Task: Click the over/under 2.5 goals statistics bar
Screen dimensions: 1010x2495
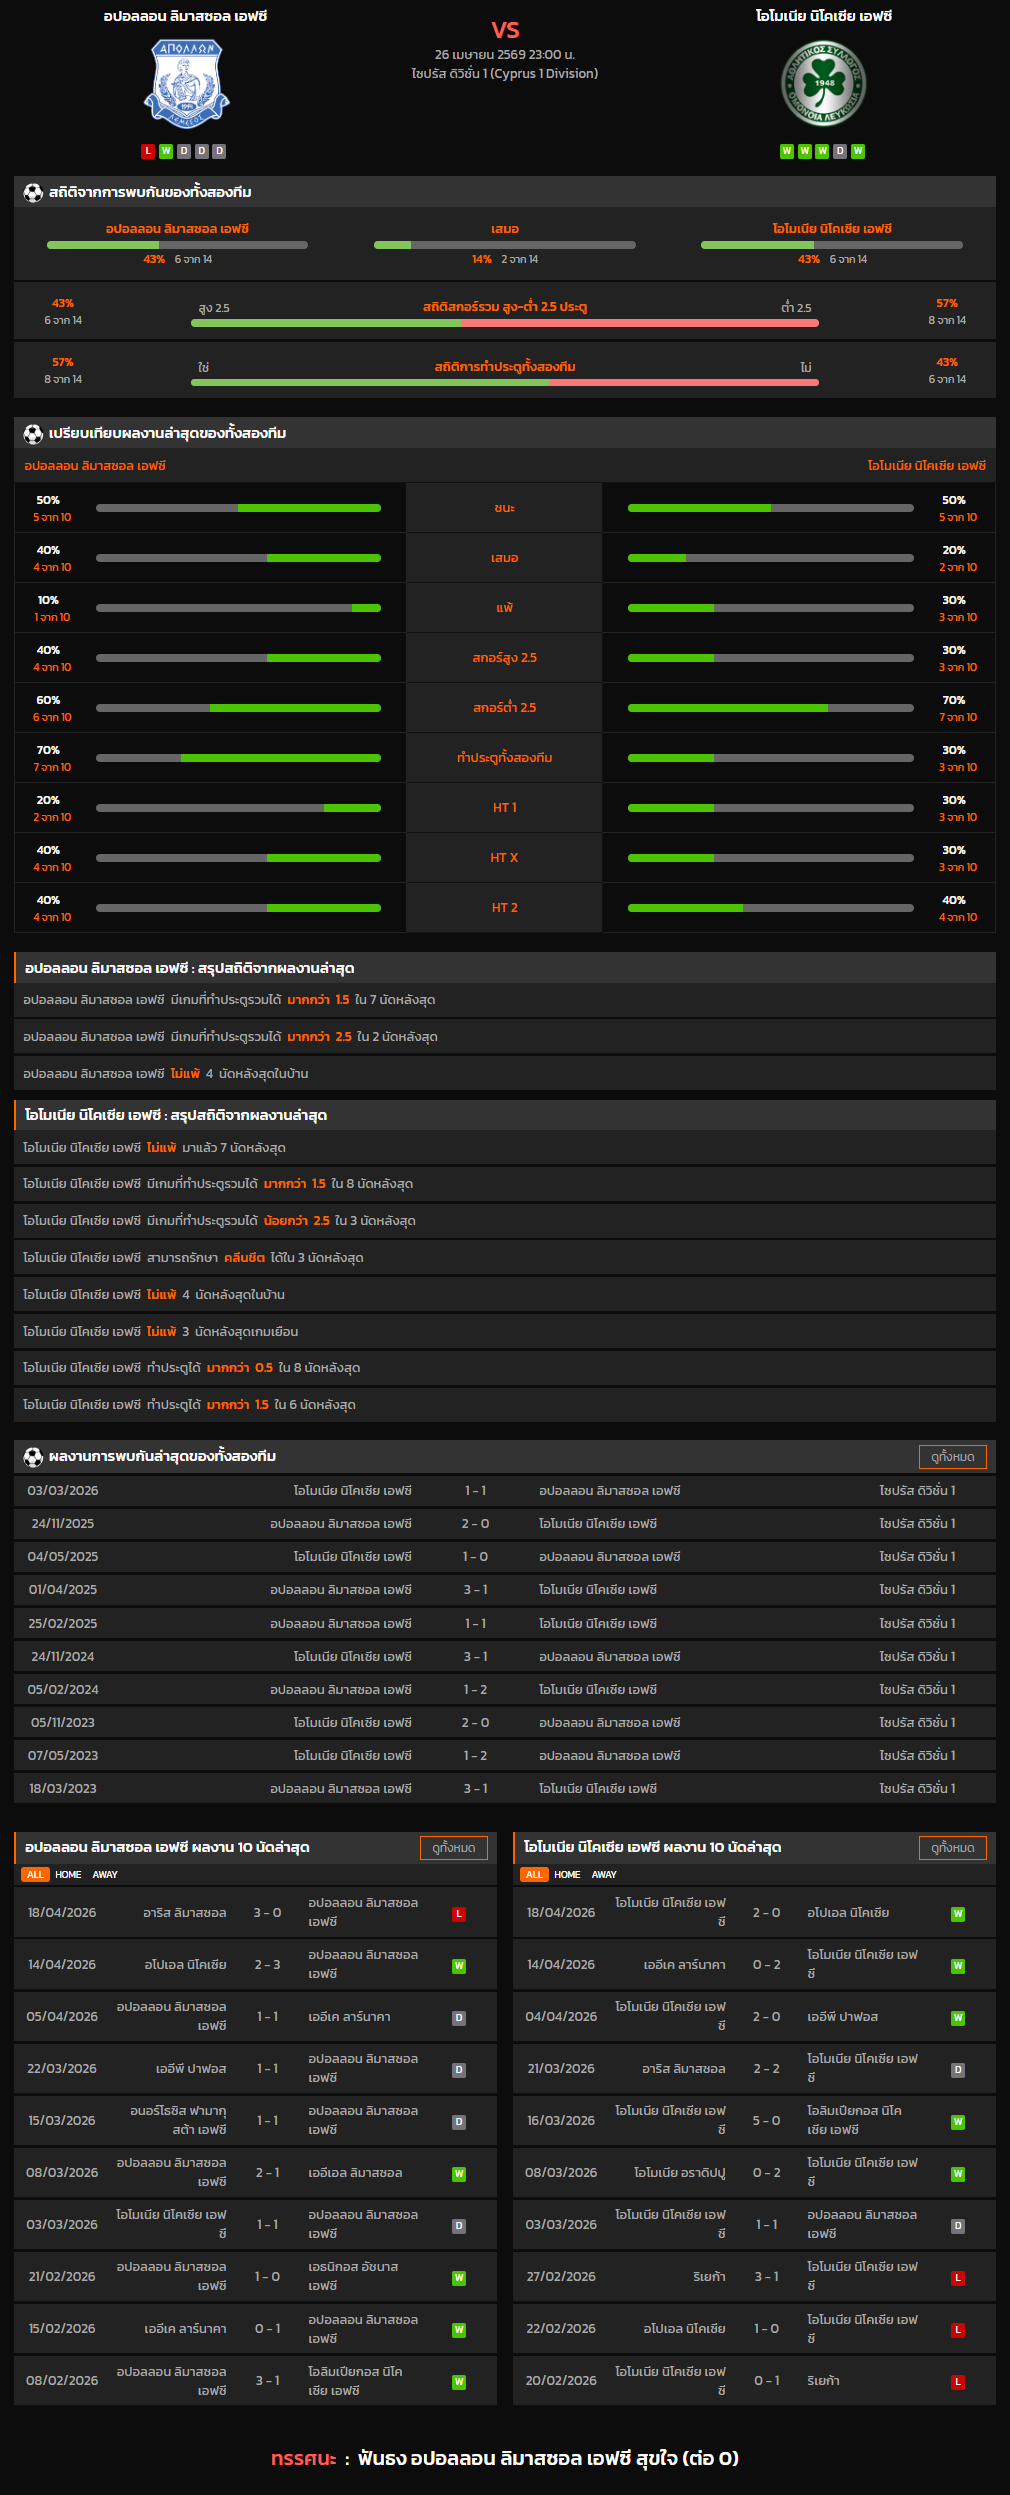Action: point(505,323)
